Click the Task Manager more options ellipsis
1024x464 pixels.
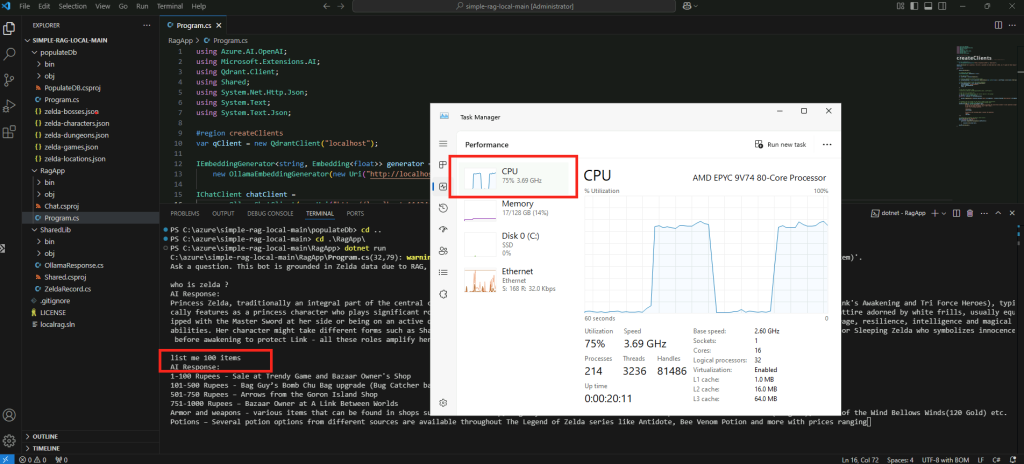pyautogui.click(x=827, y=144)
